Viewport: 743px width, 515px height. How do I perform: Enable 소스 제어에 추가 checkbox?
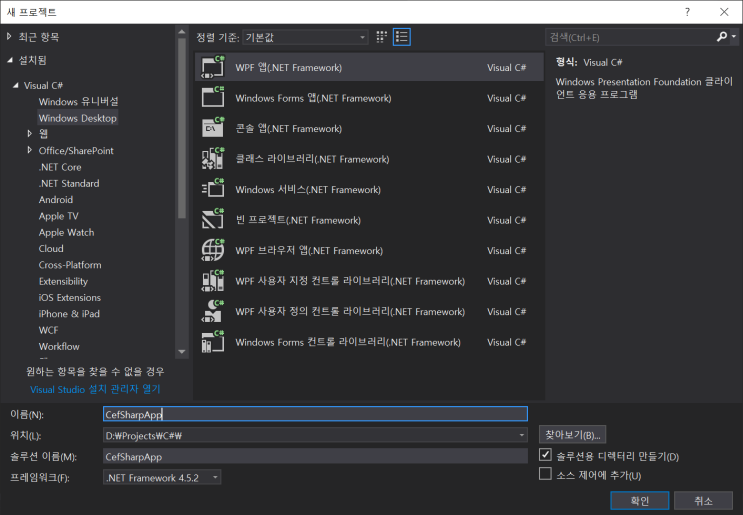(545, 474)
